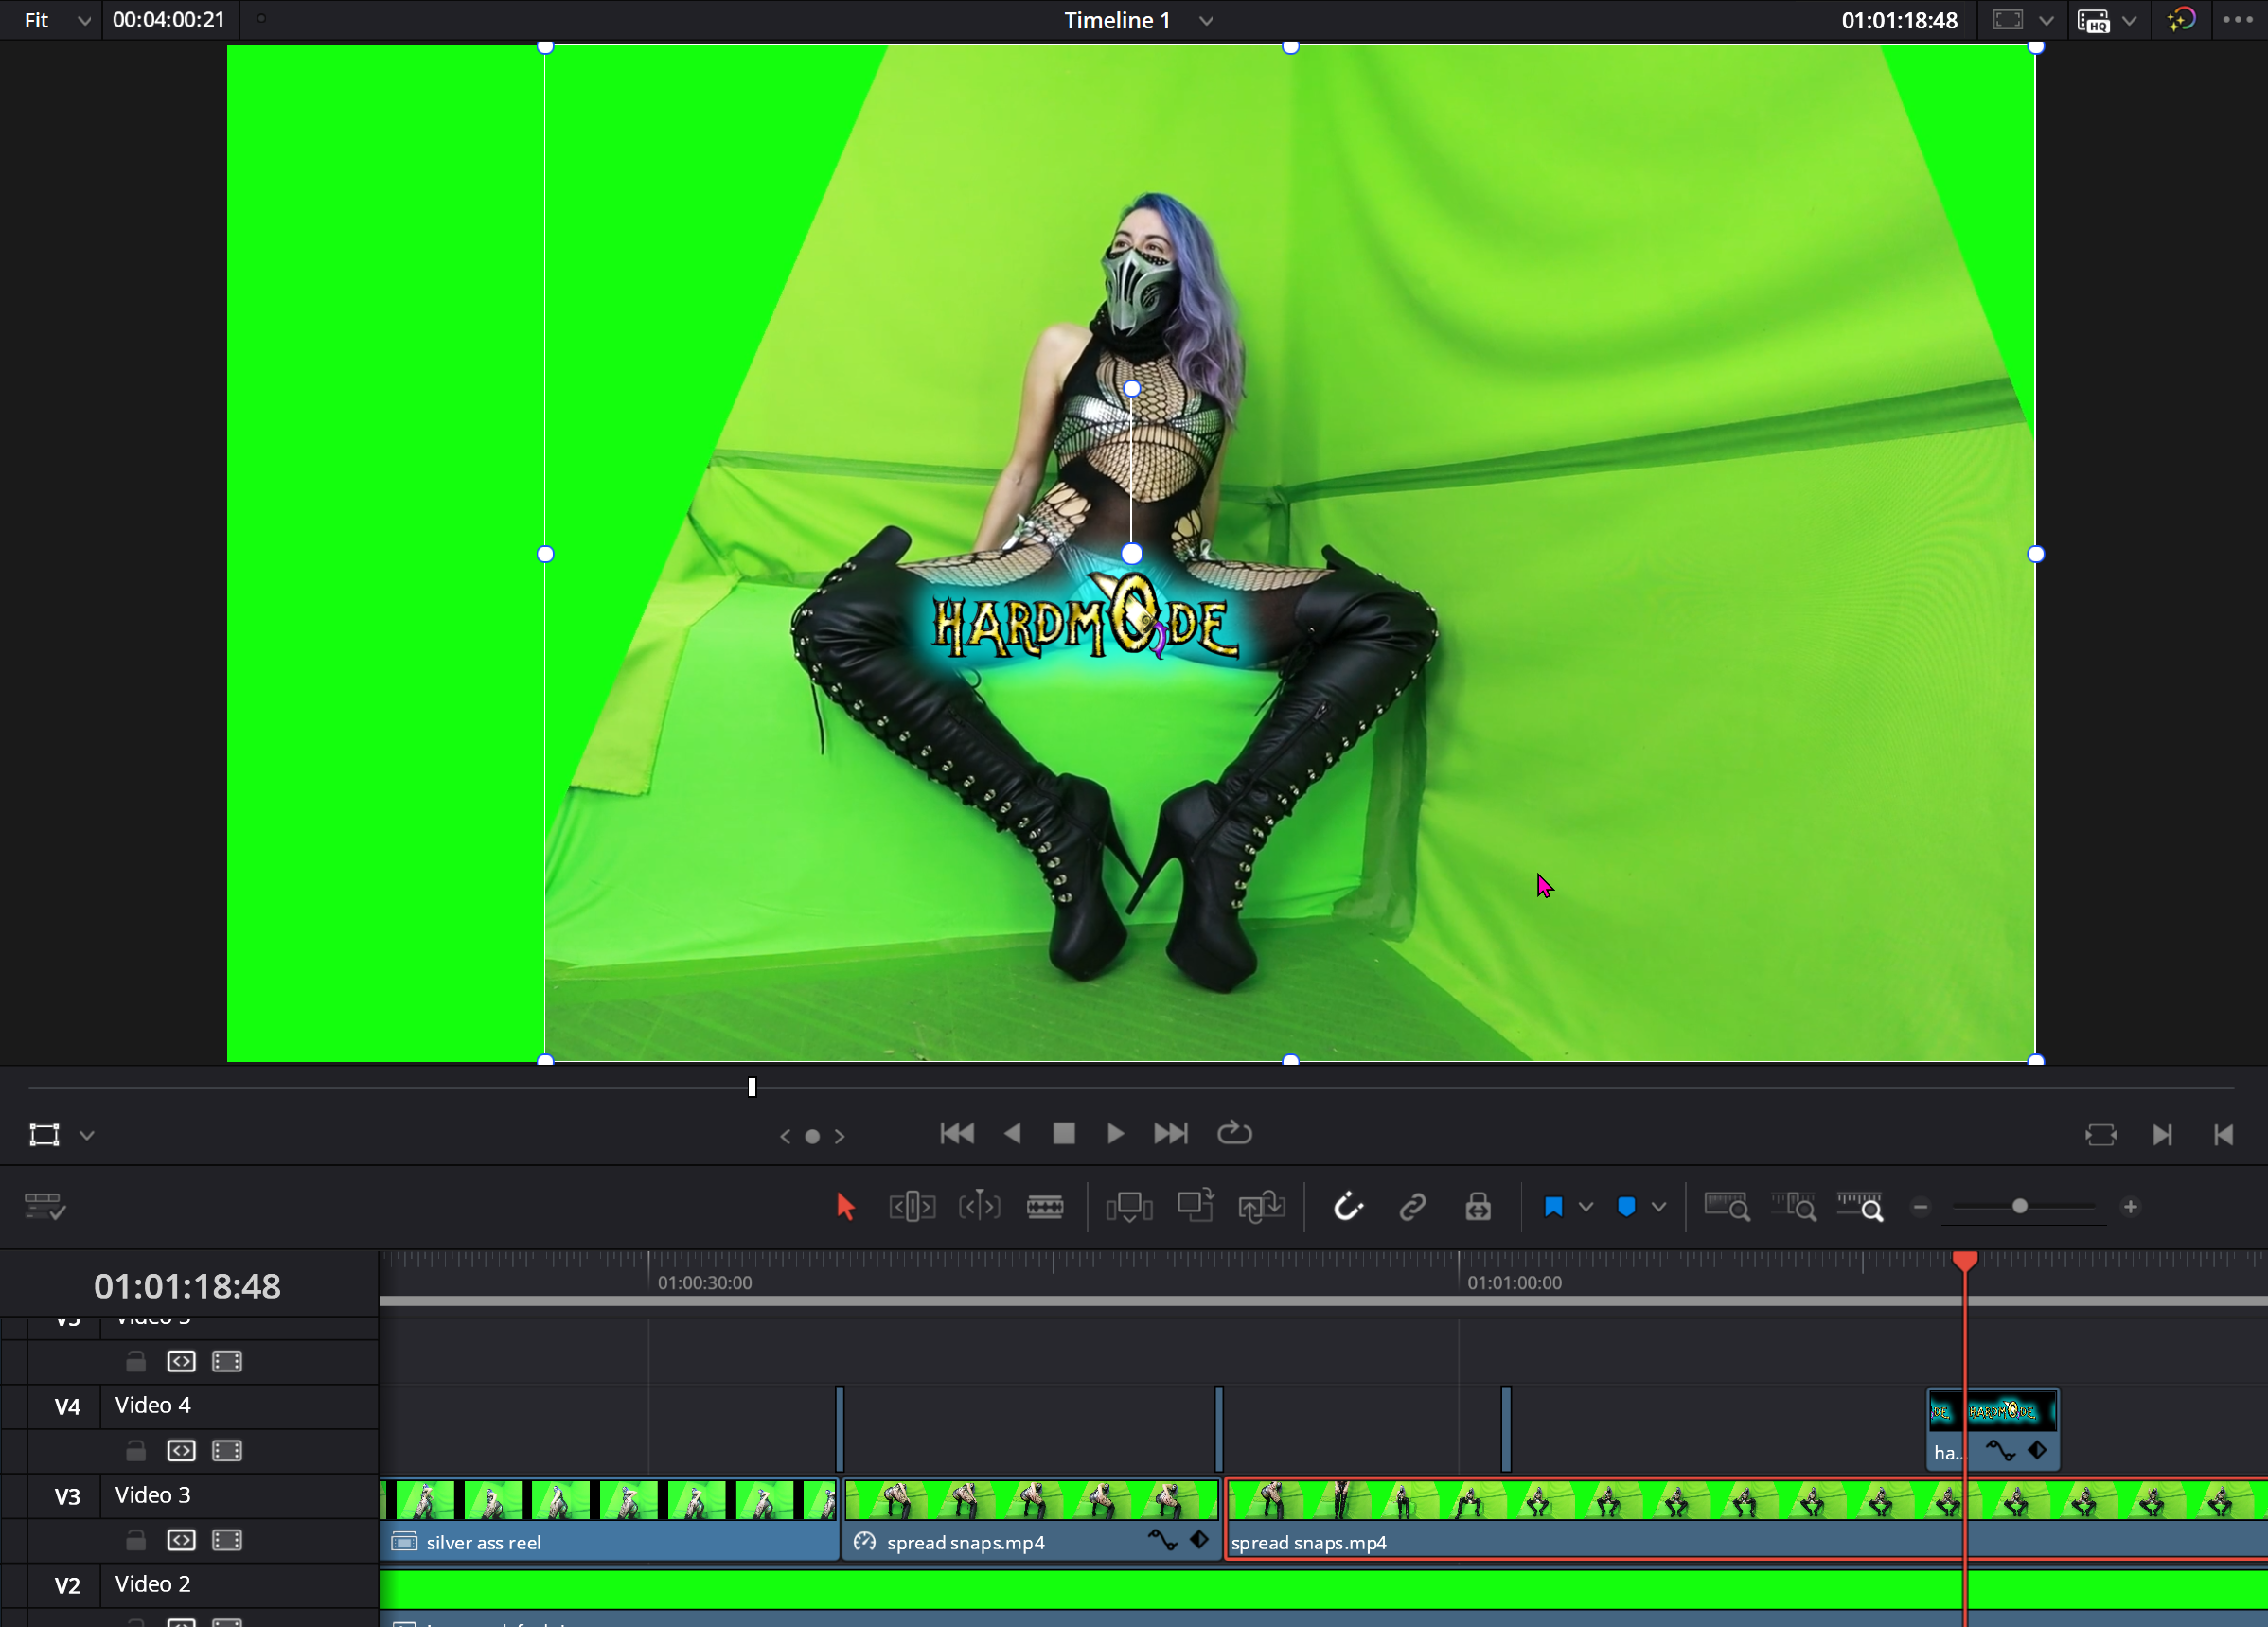Jump to next edit using viewer icon
The image size is (2268, 1627).
click(x=2162, y=1135)
